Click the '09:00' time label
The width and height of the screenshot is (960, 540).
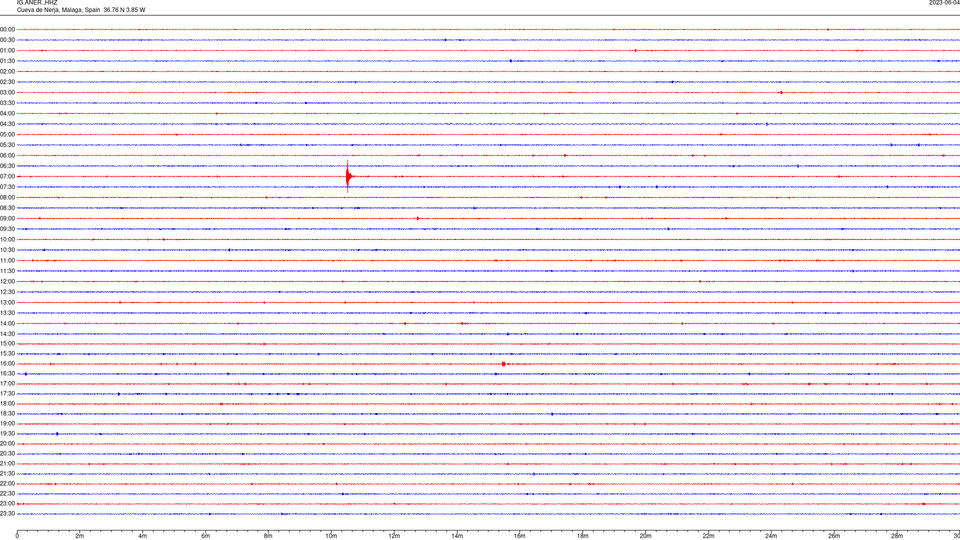7,219
